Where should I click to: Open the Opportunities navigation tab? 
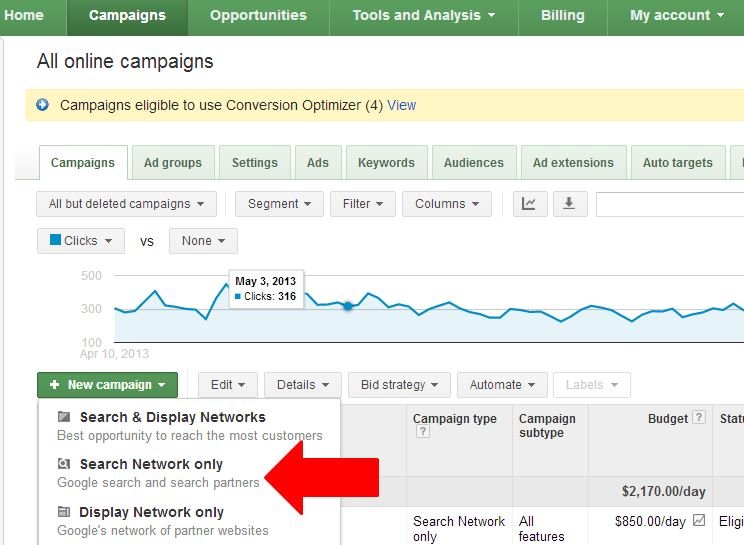pyautogui.click(x=259, y=16)
